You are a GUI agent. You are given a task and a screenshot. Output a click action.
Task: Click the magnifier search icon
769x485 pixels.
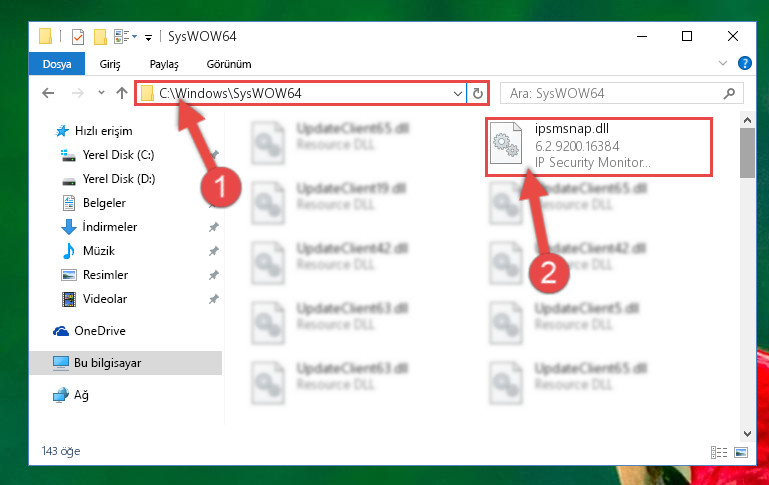pyautogui.click(x=729, y=93)
